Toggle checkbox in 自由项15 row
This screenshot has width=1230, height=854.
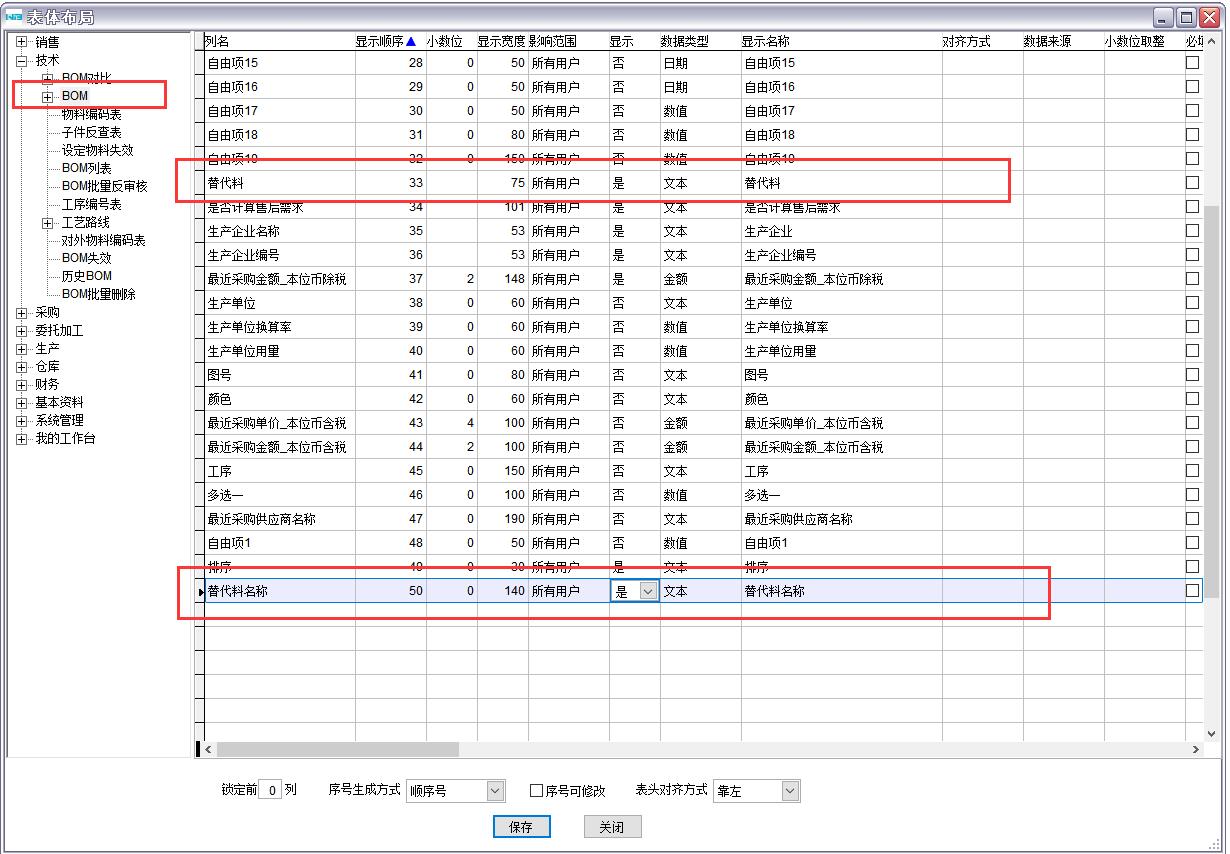tap(1192, 62)
